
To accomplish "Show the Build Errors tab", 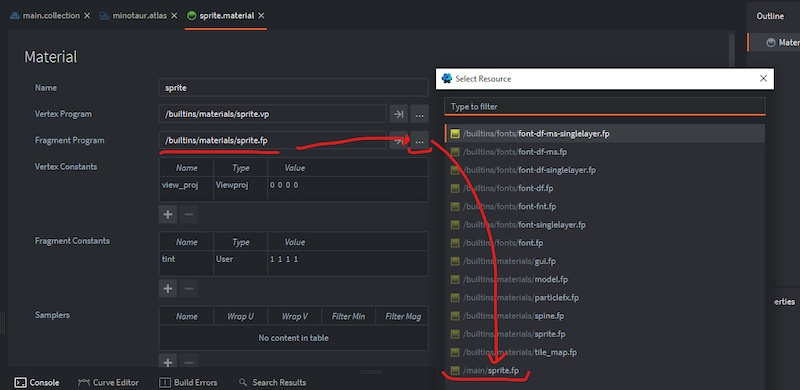I will pos(188,382).
